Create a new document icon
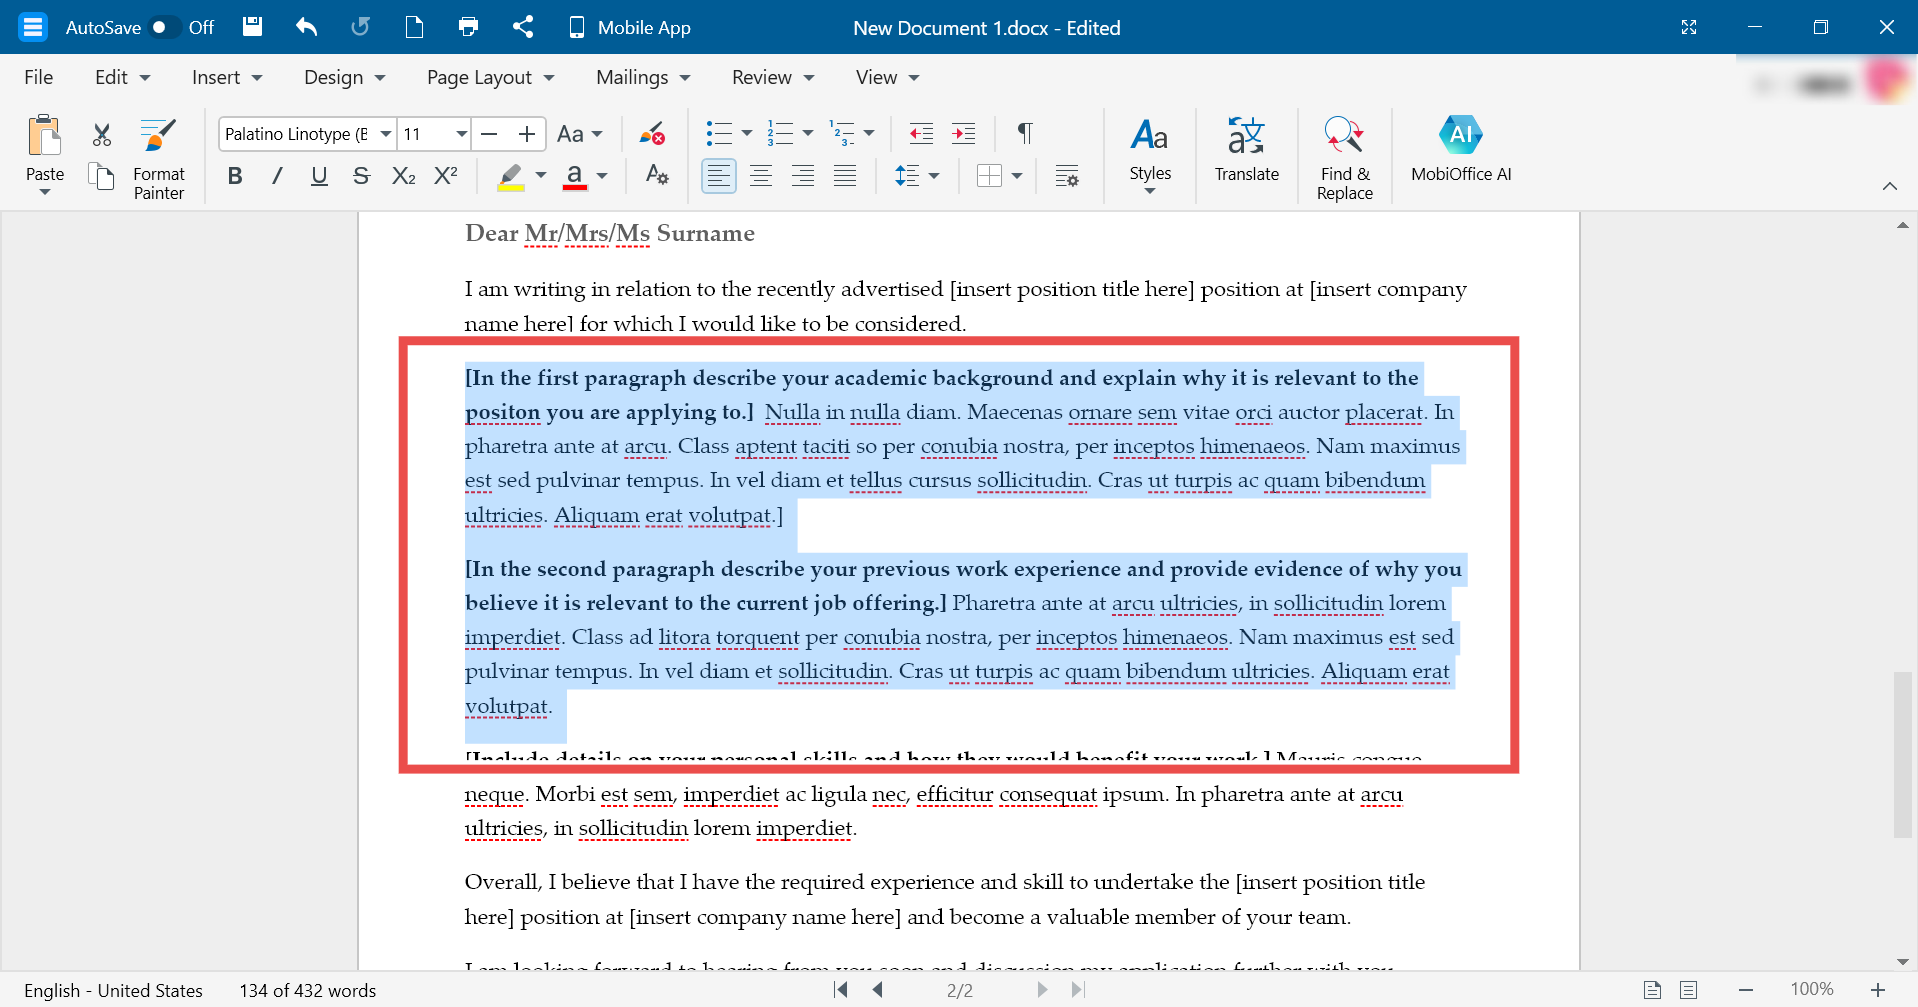Image resolution: width=1918 pixels, height=1007 pixels. coord(414,27)
